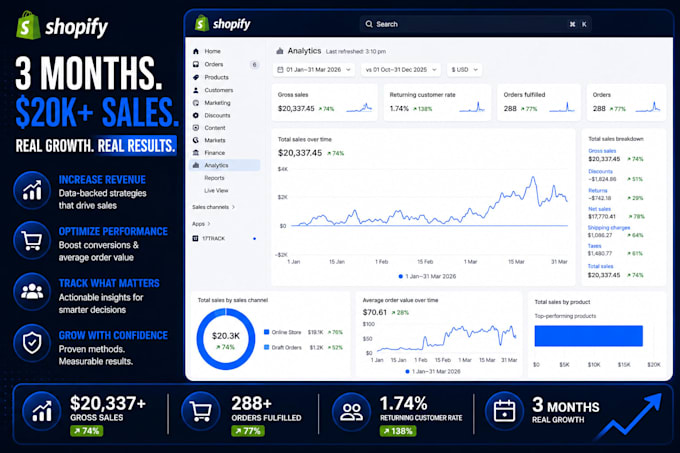The width and height of the screenshot is (680, 453).
Task: Open Live View under Analytics
Action: 216,190
